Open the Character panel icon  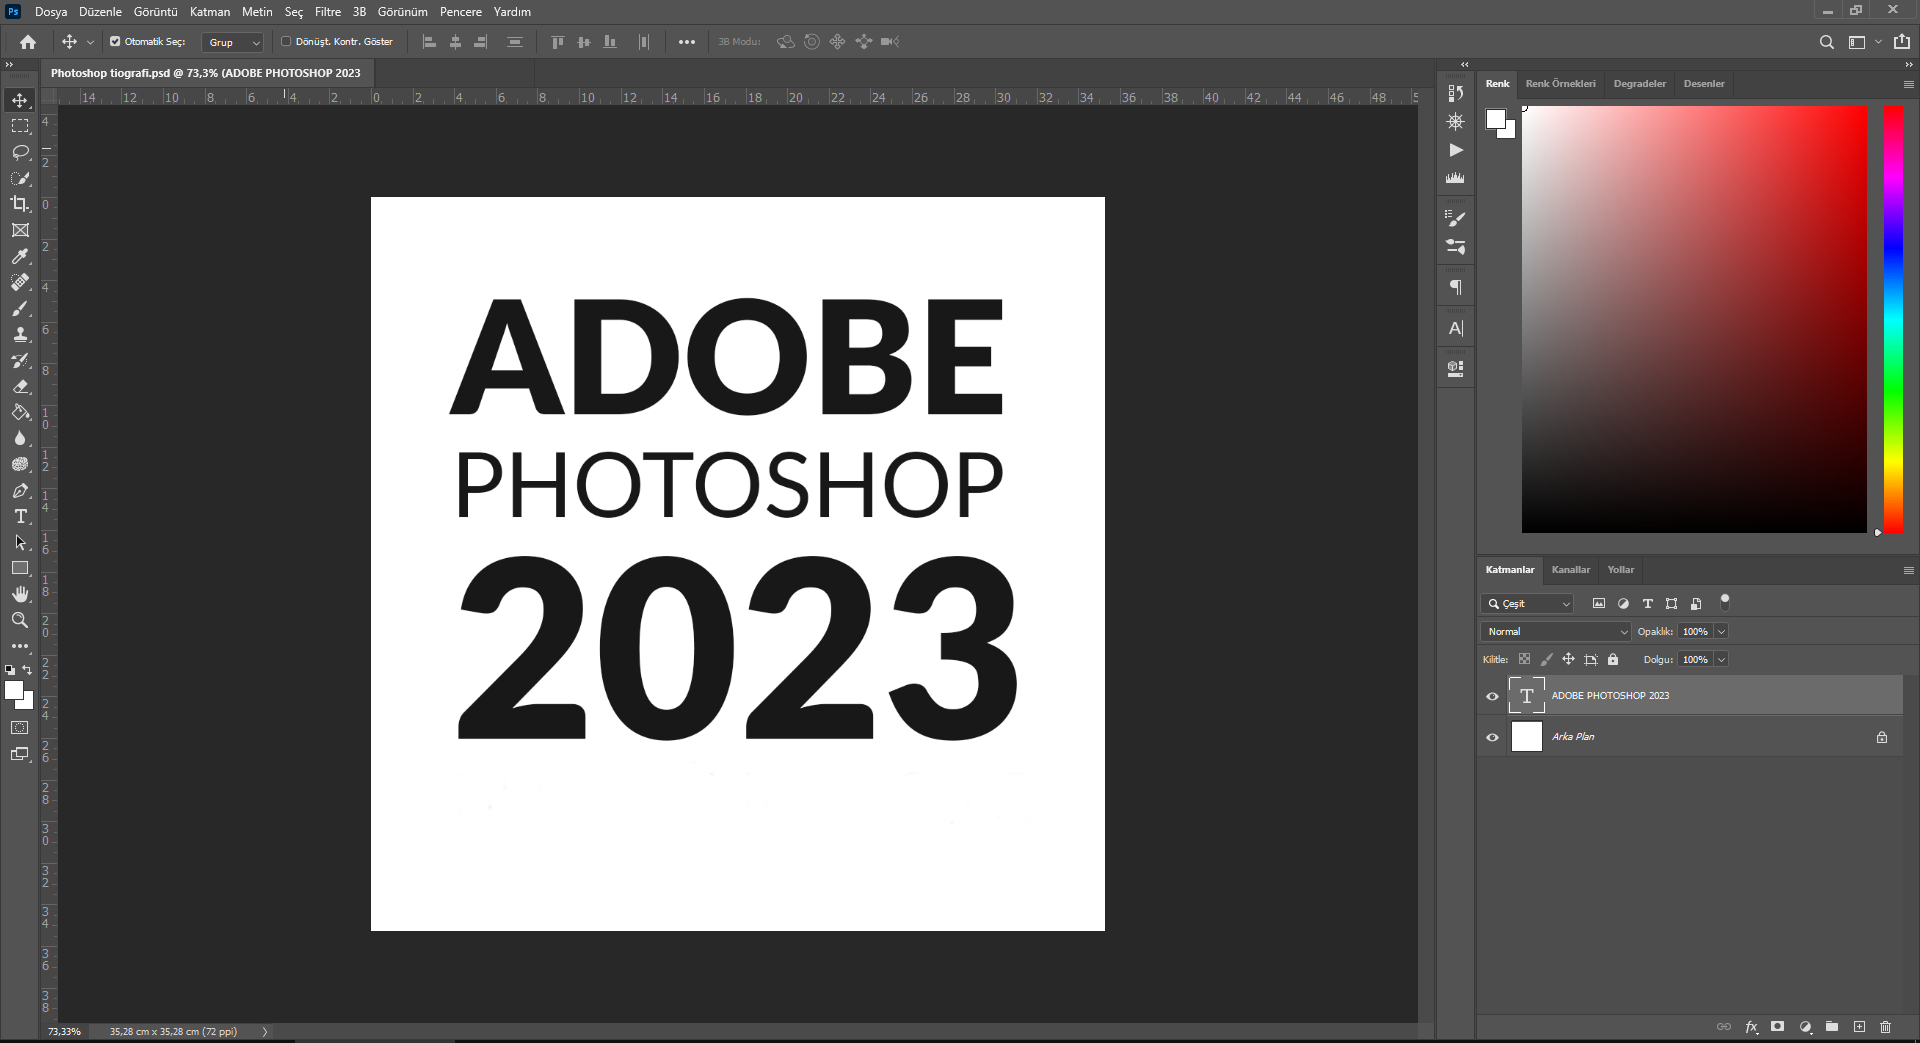pyautogui.click(x=1456, y=328)
